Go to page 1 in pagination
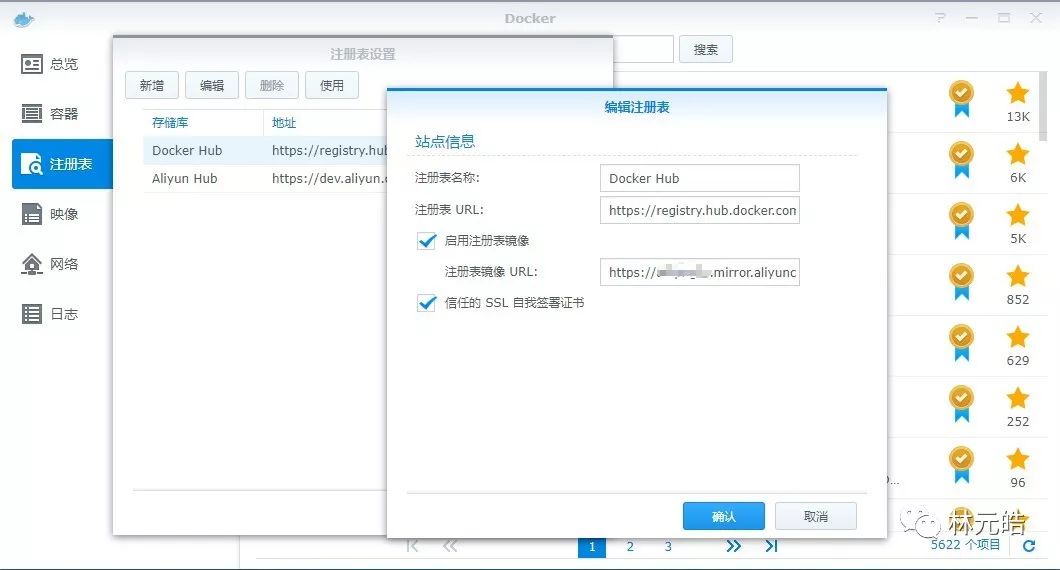This screenshot has height=570, width=1060. pyautogui.click(x=592, y=546)
